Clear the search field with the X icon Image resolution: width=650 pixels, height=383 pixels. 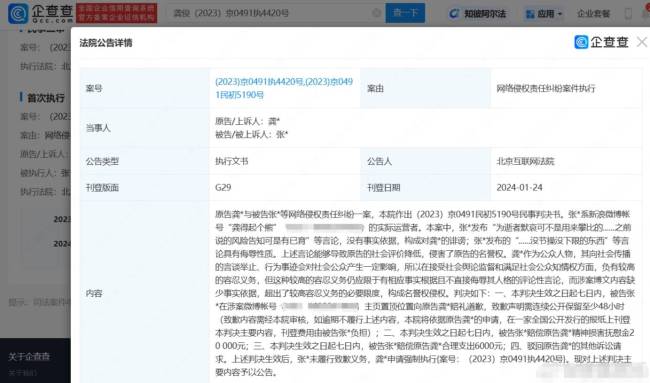(x=376, y=13)
